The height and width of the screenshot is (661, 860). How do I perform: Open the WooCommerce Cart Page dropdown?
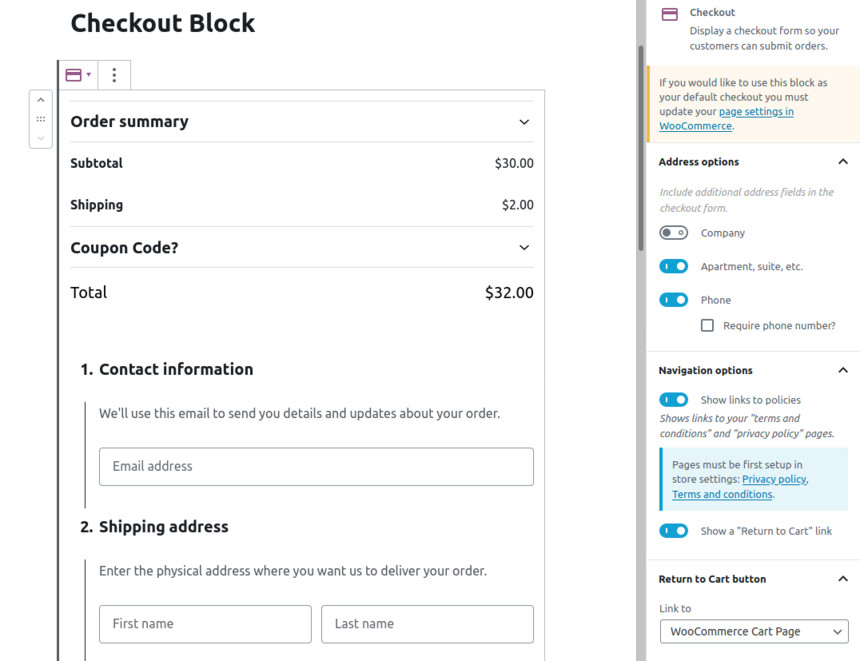coord(754,631)
